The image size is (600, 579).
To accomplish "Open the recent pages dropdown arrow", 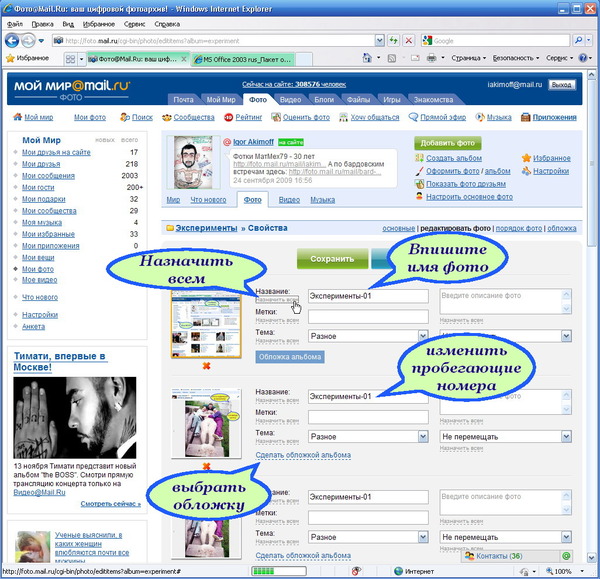I will coord(41,41).
